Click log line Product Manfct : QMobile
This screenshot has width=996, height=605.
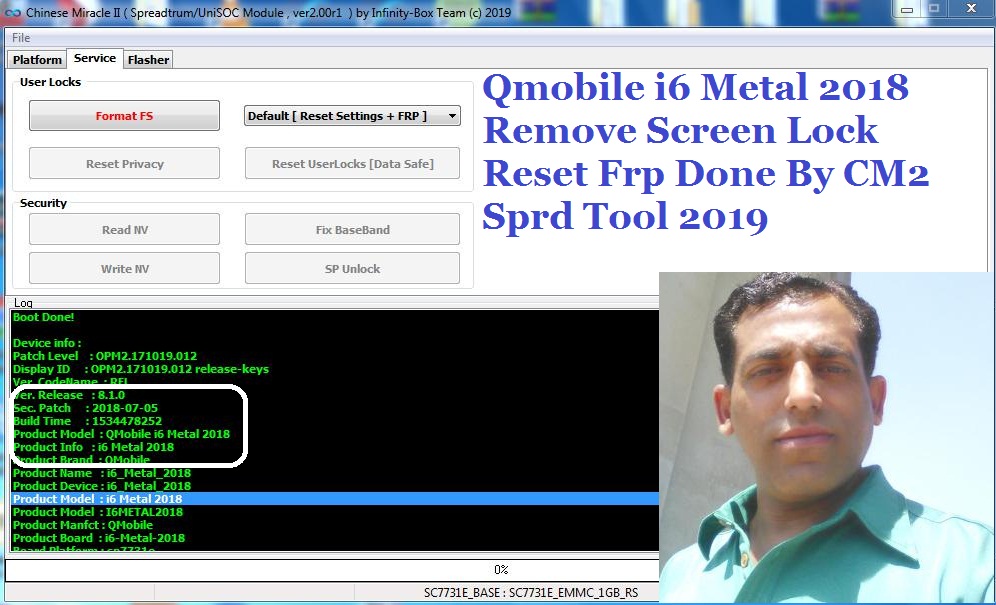click(x=83, y=525)
